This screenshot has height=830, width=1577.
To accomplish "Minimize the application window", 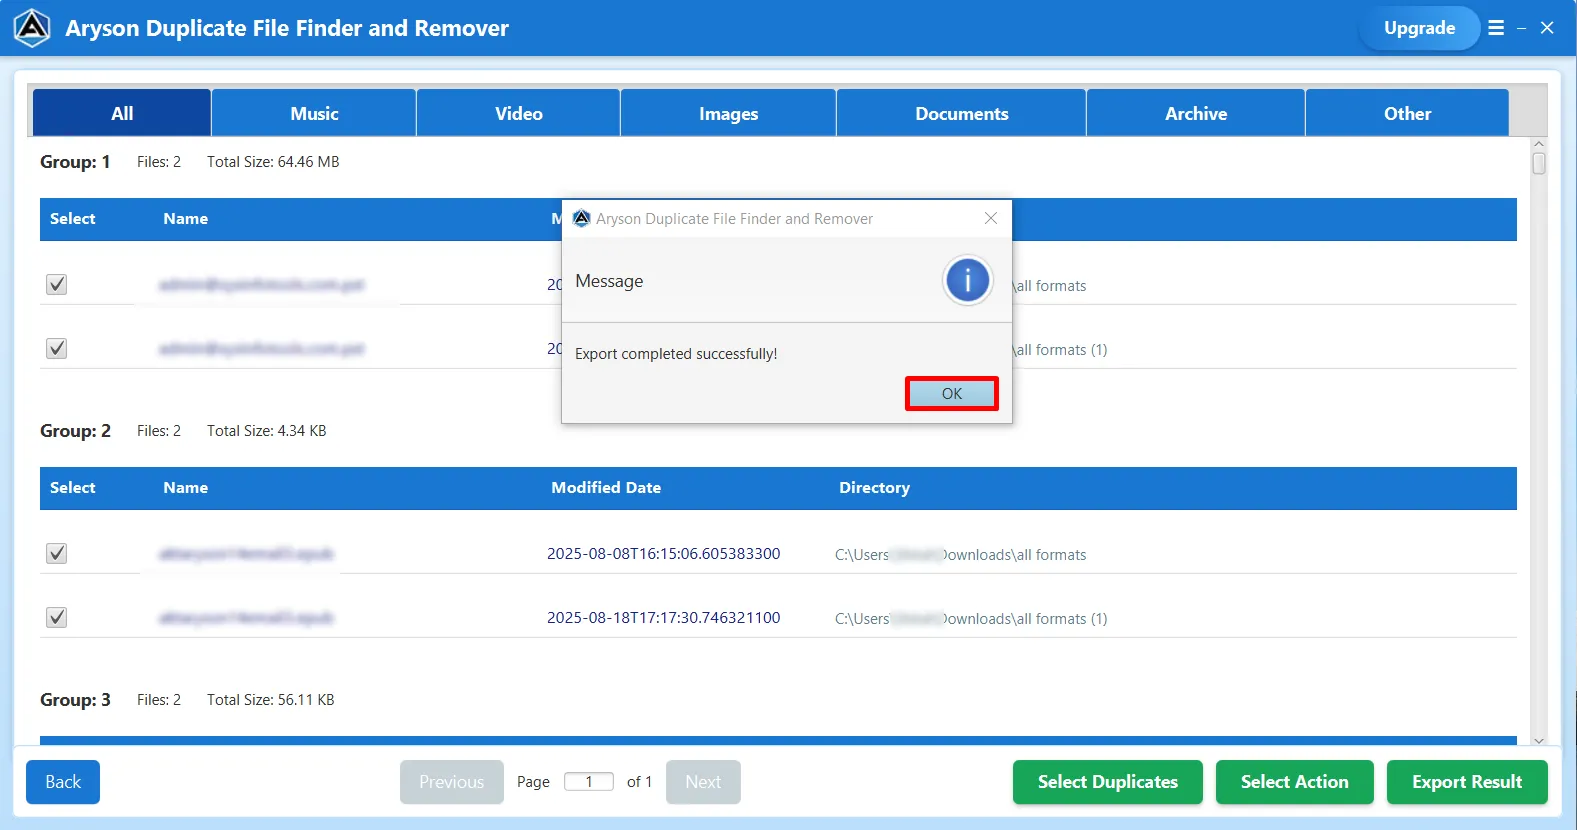I will (1521, 28).
